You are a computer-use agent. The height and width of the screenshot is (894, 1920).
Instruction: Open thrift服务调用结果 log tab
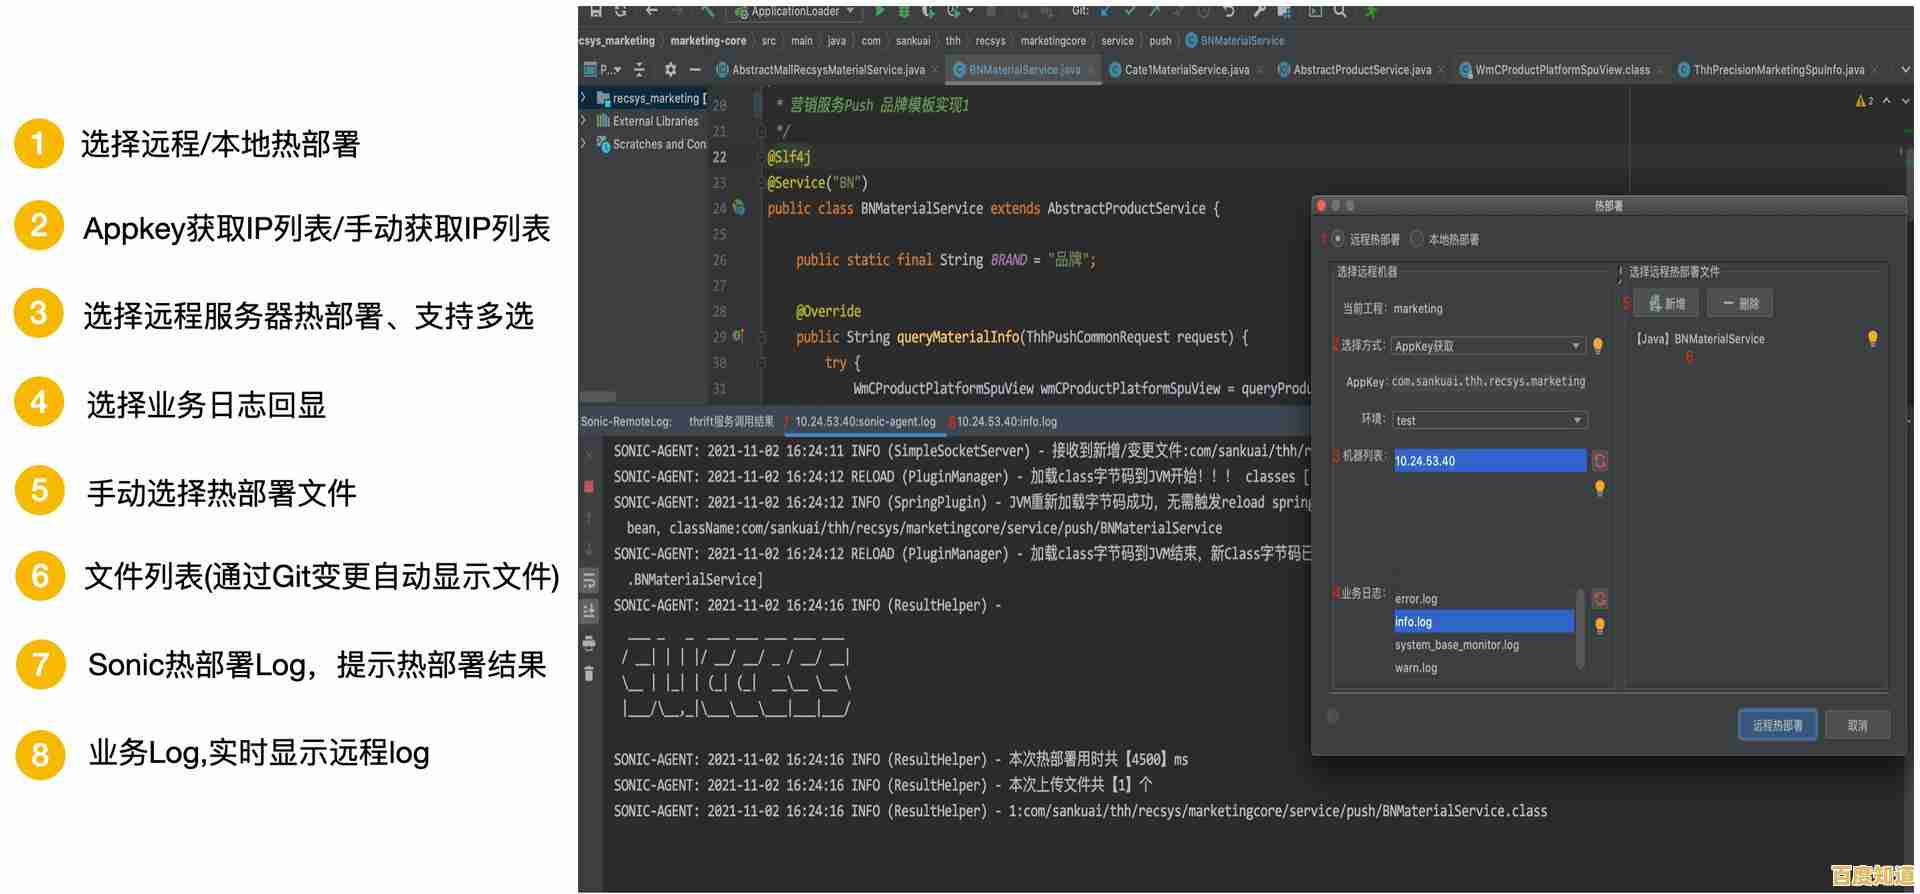(x=731, y=422)
